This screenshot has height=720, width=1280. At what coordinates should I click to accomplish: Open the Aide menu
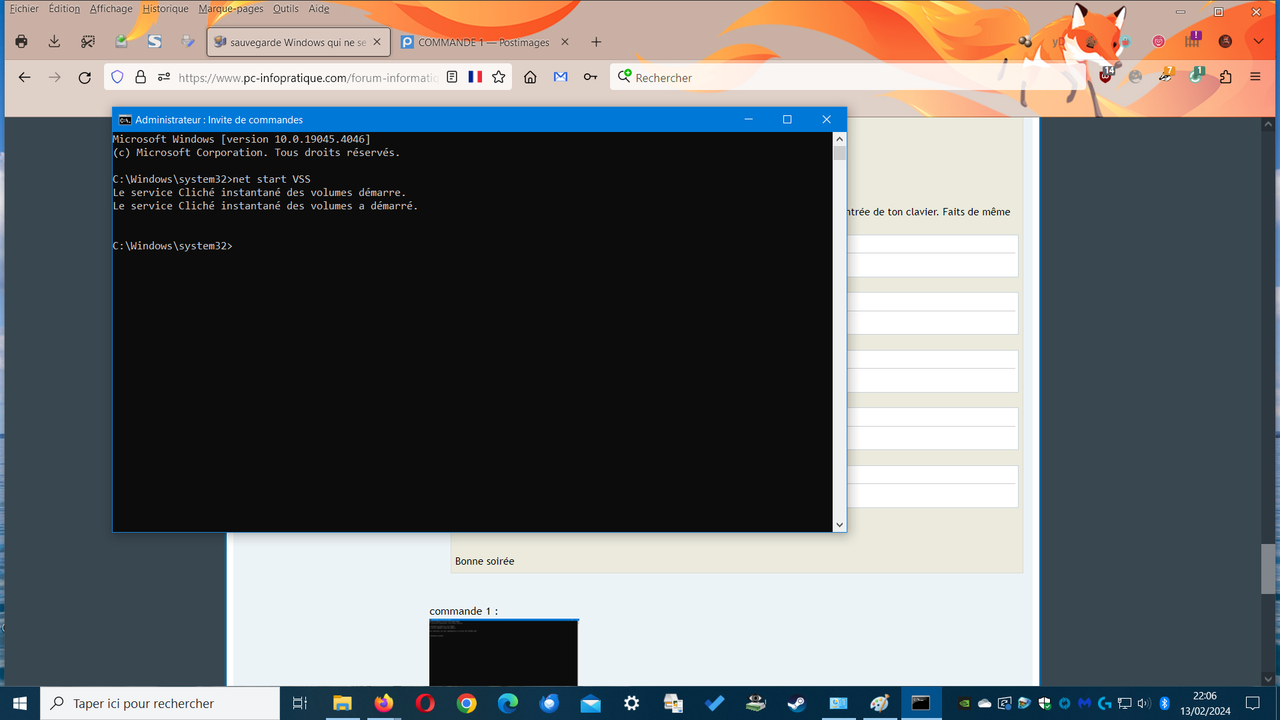pyautogui.click(x=318, y=8)
